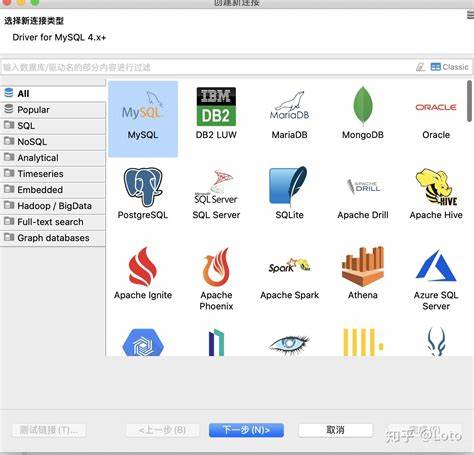Click the blue Next step (N) button
Image resolution: width=474 pixels, height=455 pixels.
point(246,430)
